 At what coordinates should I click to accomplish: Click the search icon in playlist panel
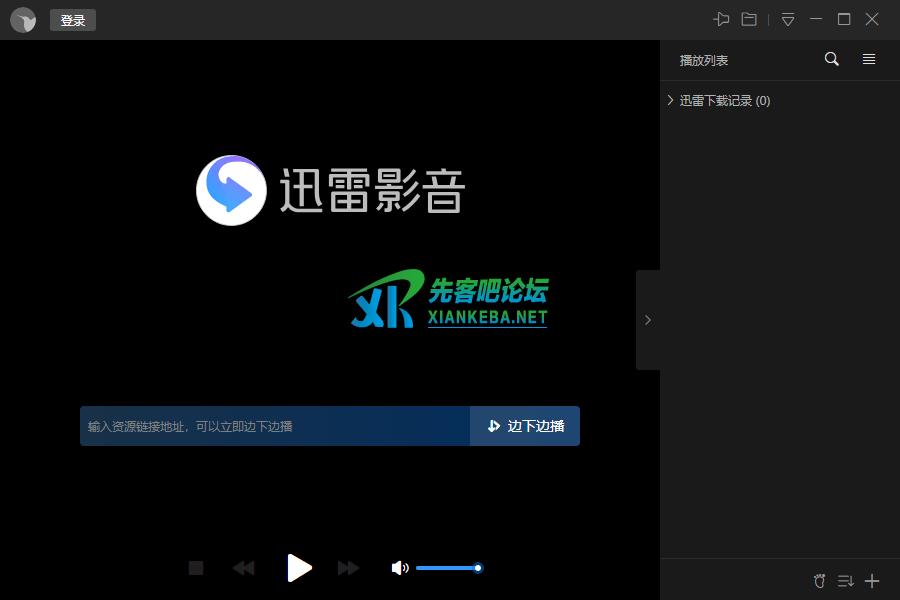tap(831, 59)
